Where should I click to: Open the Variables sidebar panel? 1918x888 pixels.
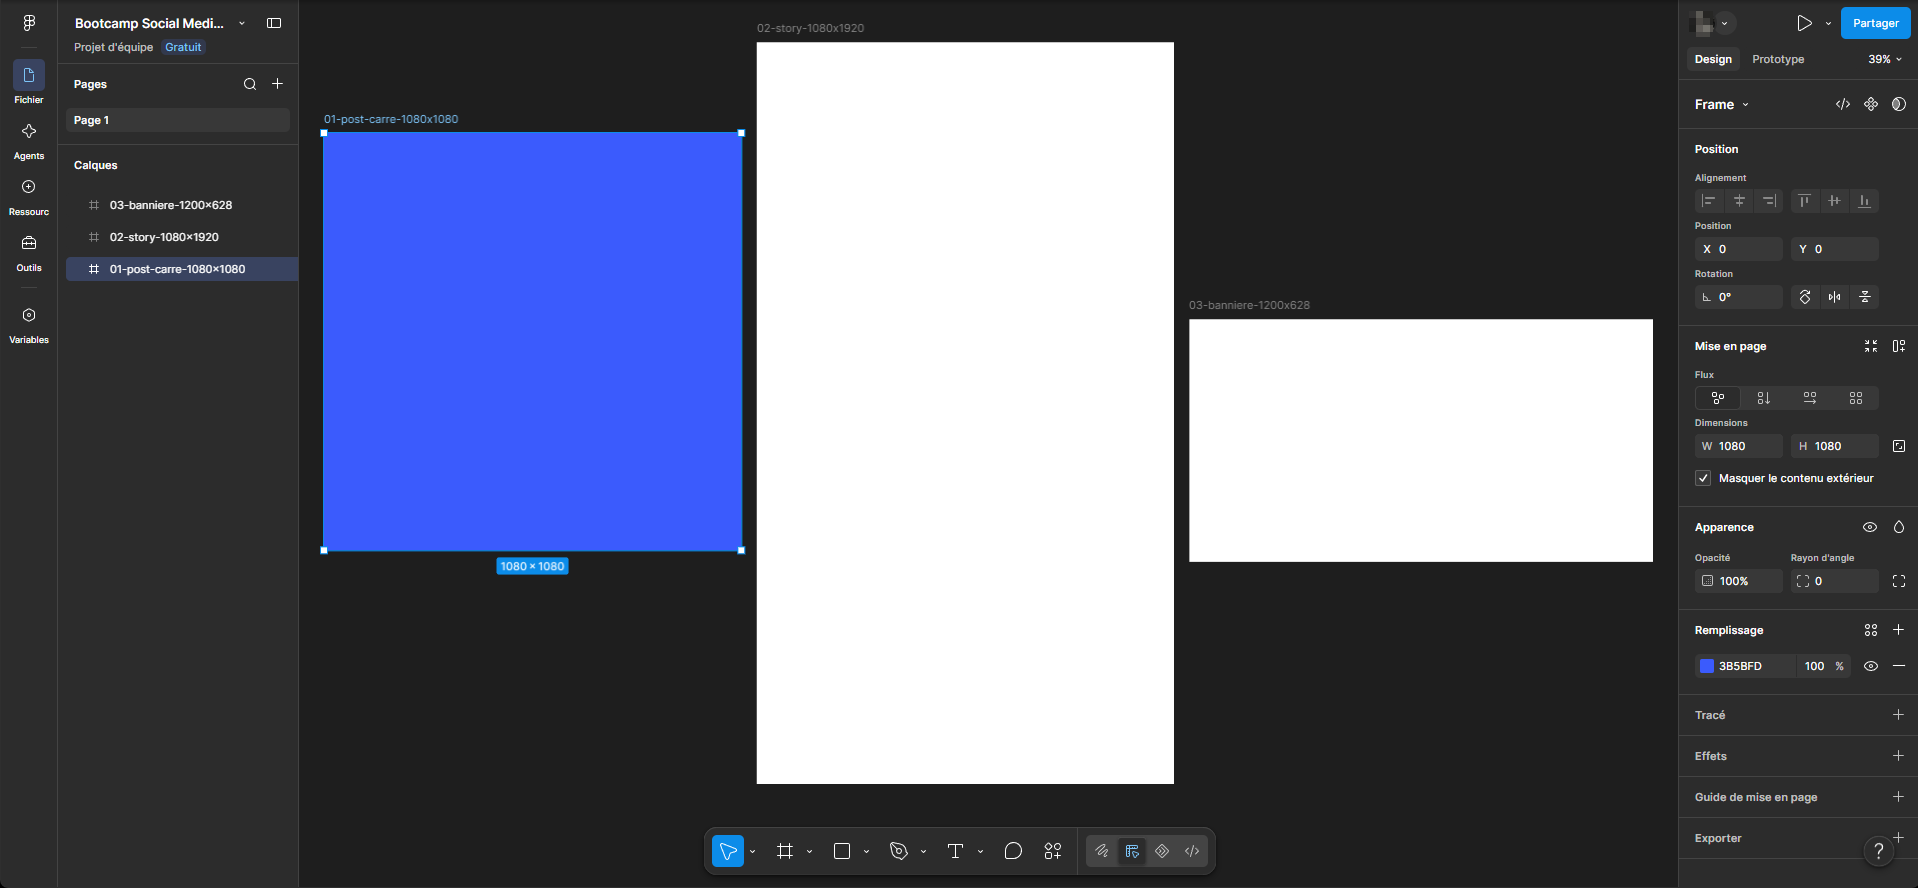pyautogui.click(x=29, y=325)
